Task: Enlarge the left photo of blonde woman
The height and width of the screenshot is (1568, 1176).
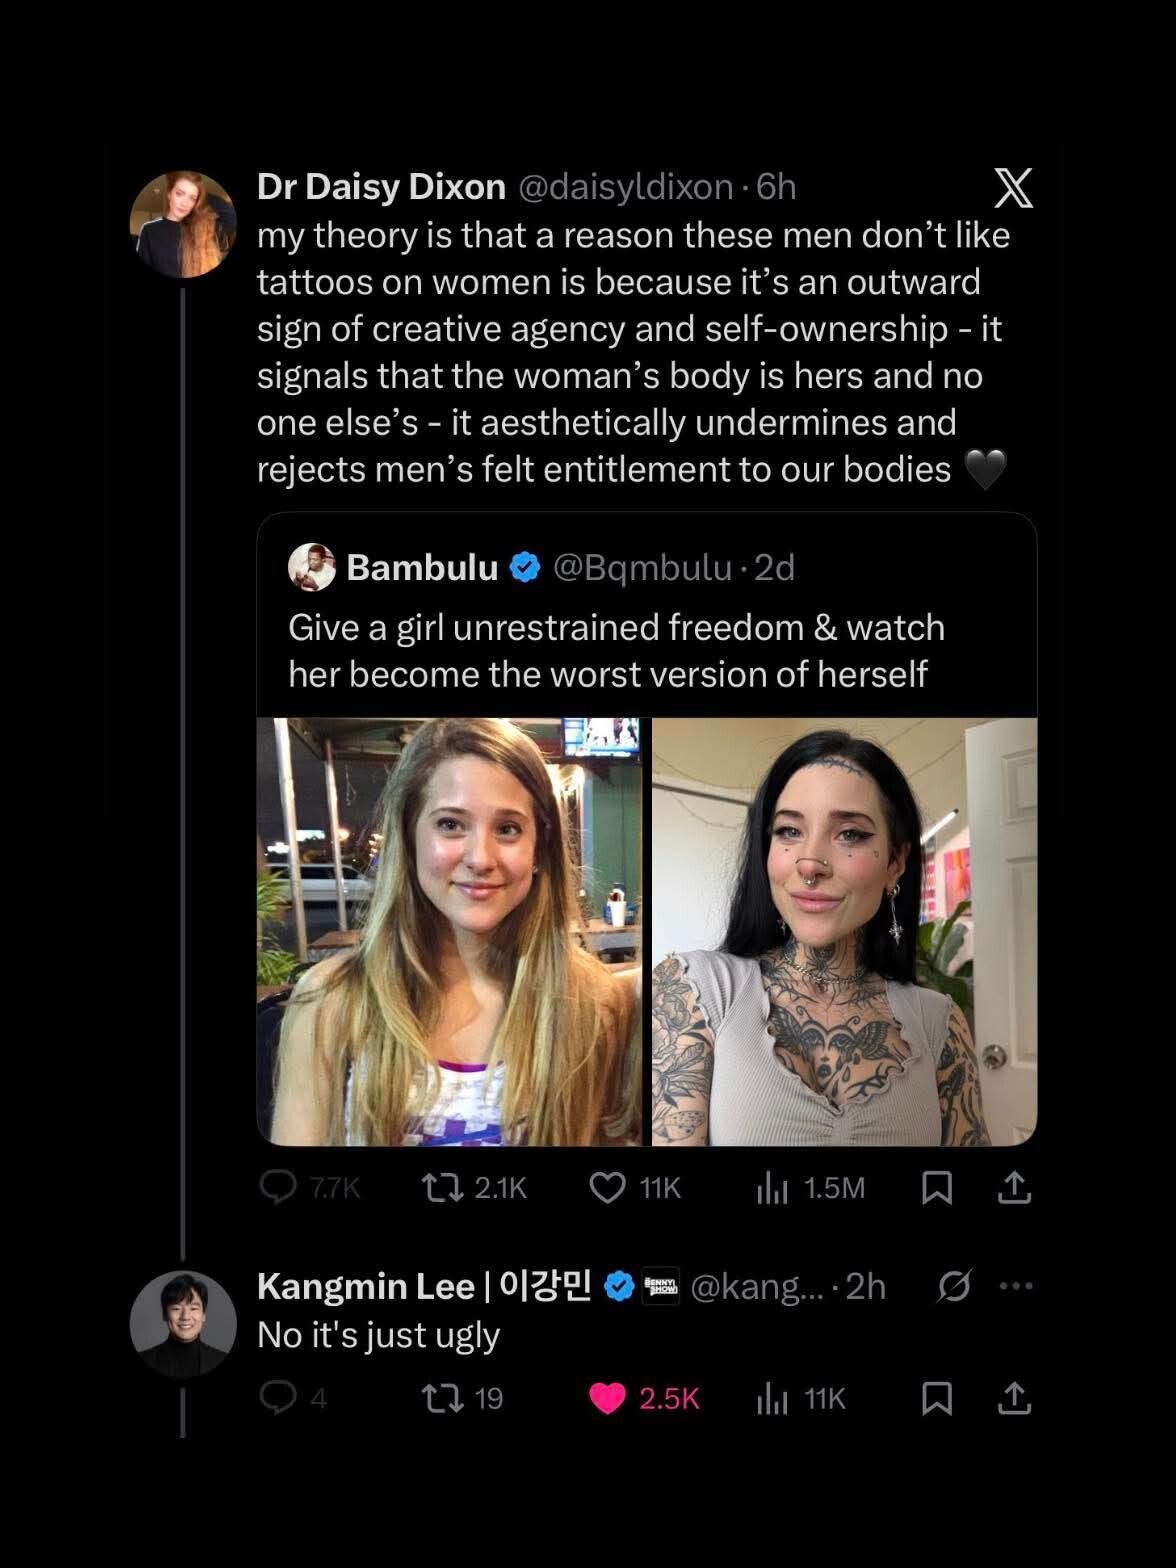Action: pyautogui.click(x=449, y=931)
